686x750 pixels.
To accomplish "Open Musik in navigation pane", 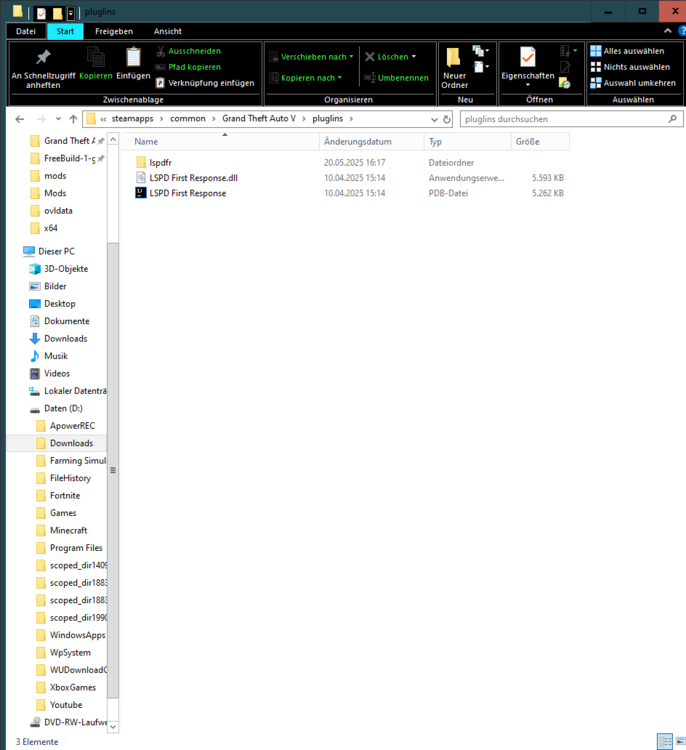I will click(x=56, y=356).
